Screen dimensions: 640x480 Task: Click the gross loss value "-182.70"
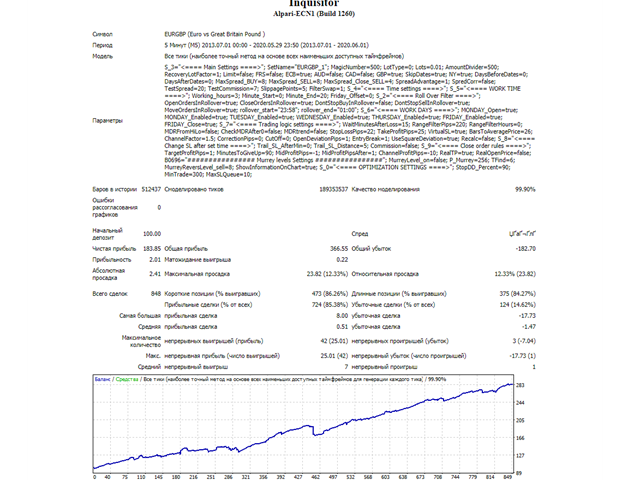[525, 249]
